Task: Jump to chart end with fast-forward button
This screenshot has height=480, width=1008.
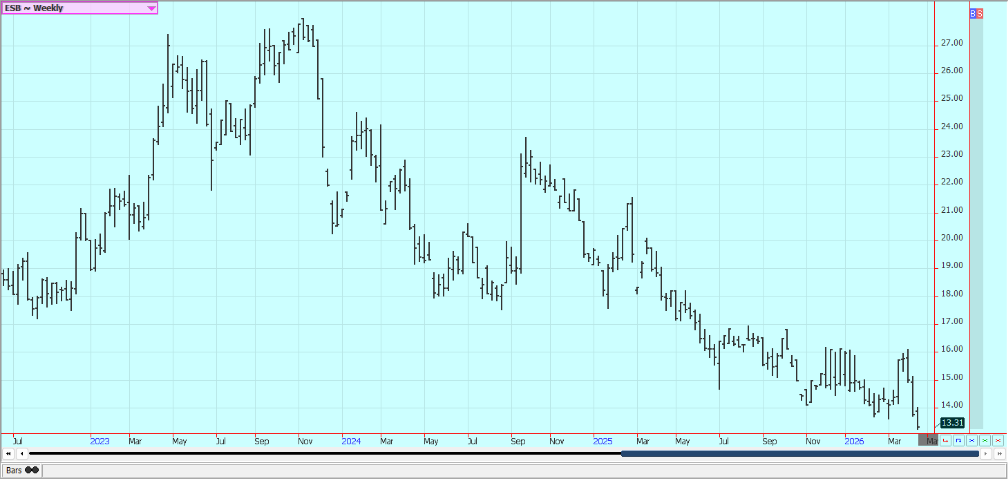Action: click(999, 454)
